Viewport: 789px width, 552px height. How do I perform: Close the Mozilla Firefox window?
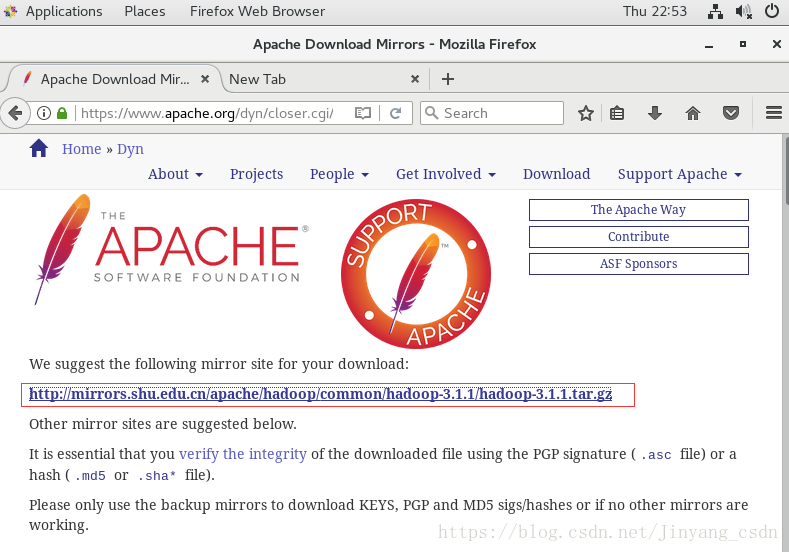776,44
